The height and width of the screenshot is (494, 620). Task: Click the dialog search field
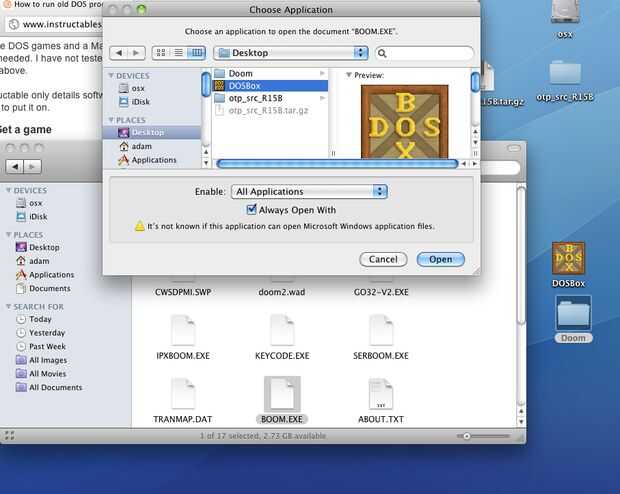point(424,53)
